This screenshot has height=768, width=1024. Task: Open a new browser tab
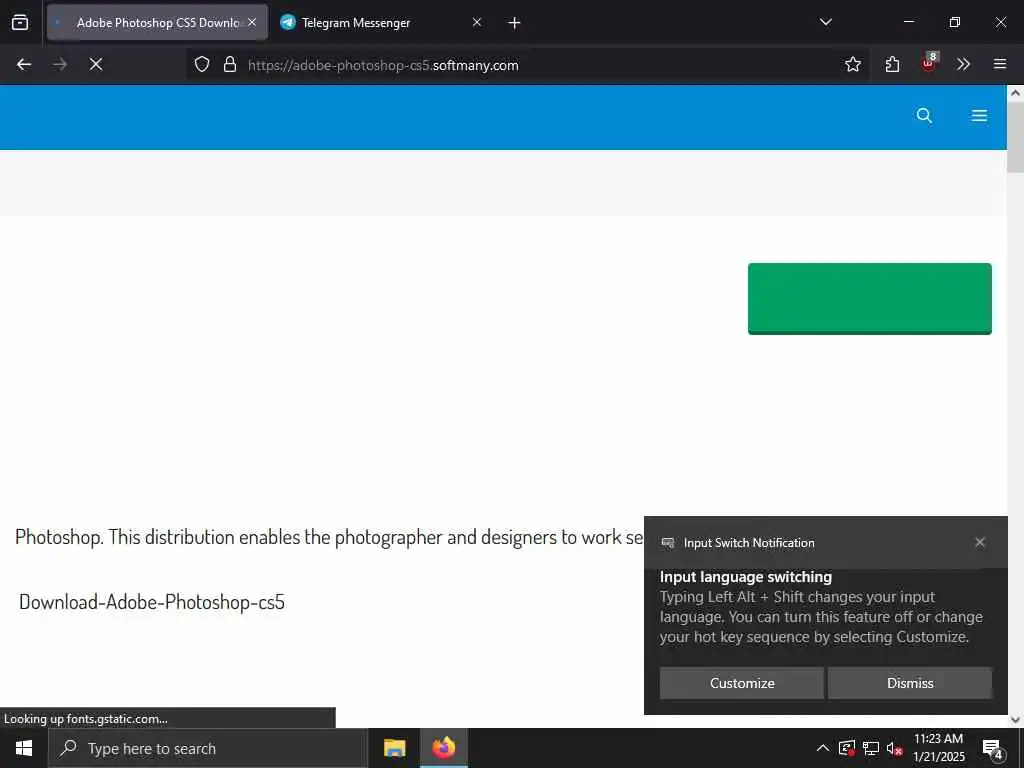pyautogui.click(x=514, y=23)
